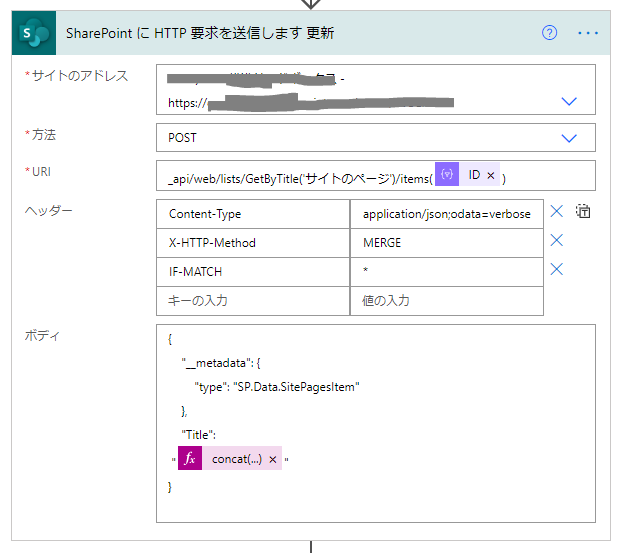
Task: Click the POST method text
Action: click(182, 137)
